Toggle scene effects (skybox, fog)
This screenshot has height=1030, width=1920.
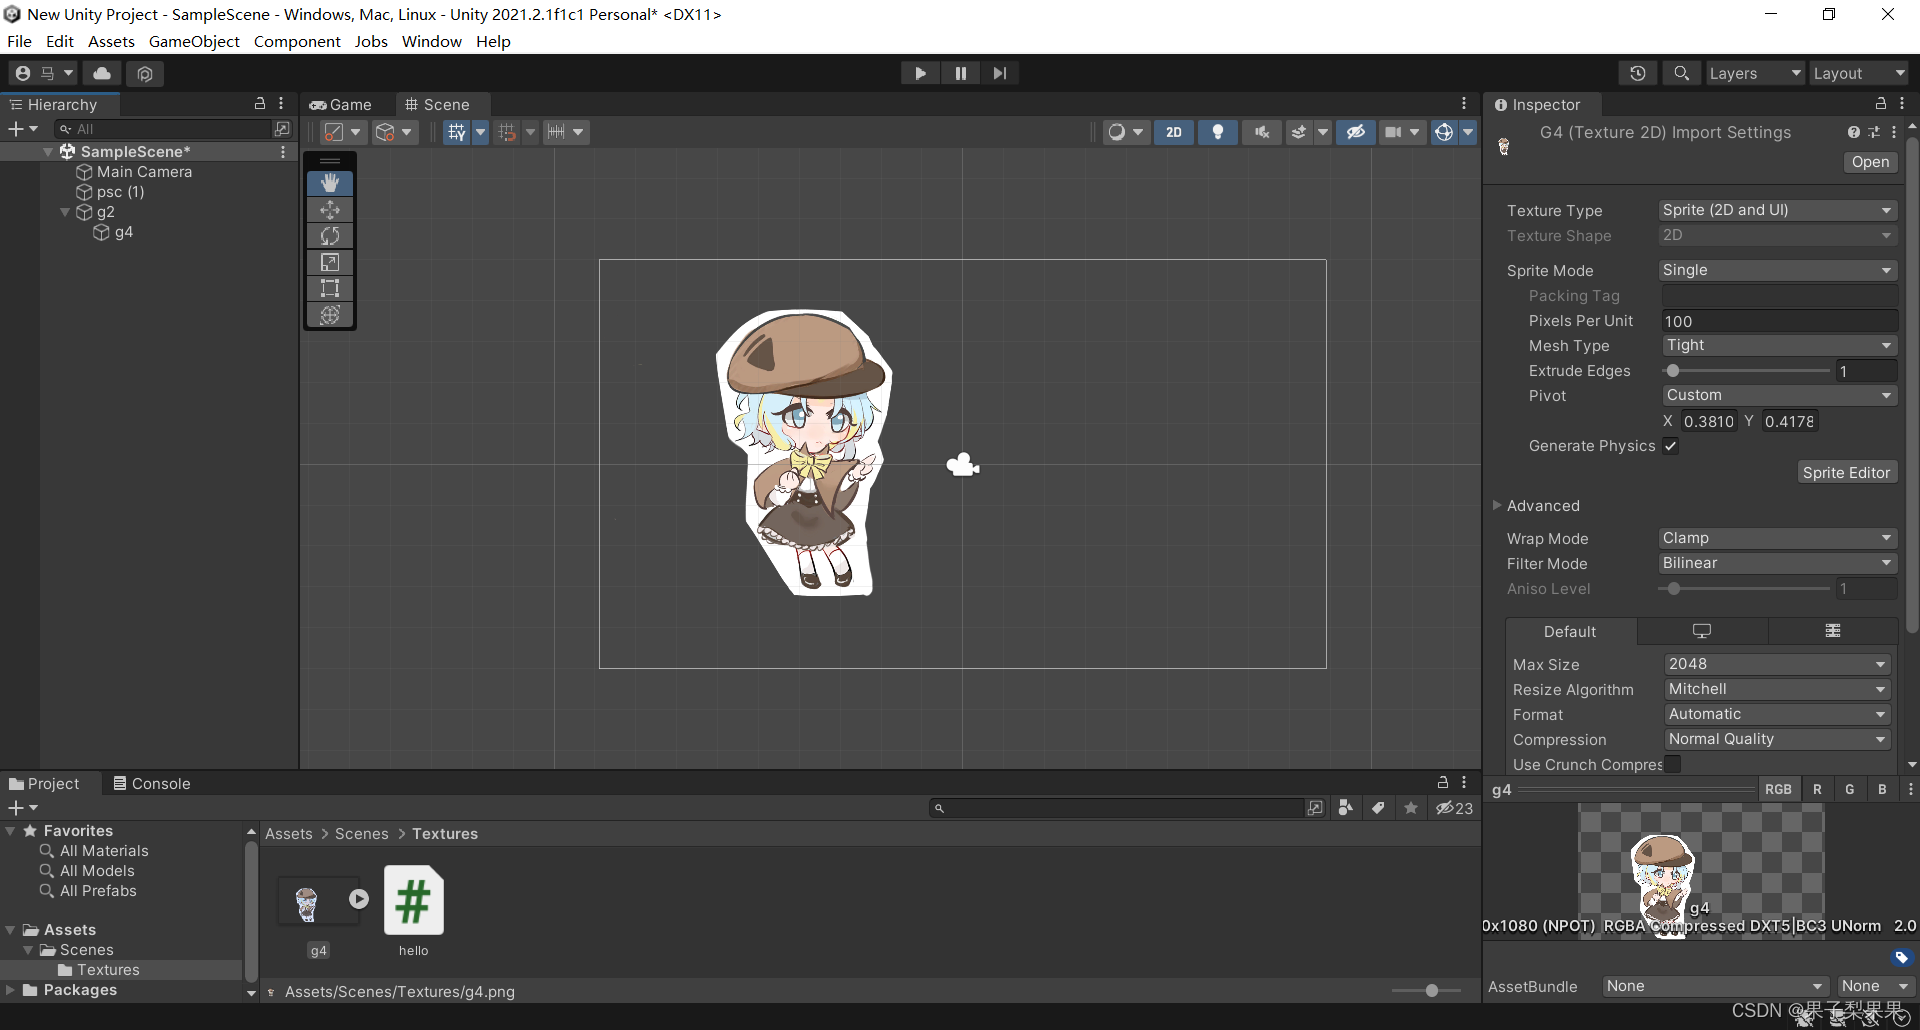[1299, 132]
